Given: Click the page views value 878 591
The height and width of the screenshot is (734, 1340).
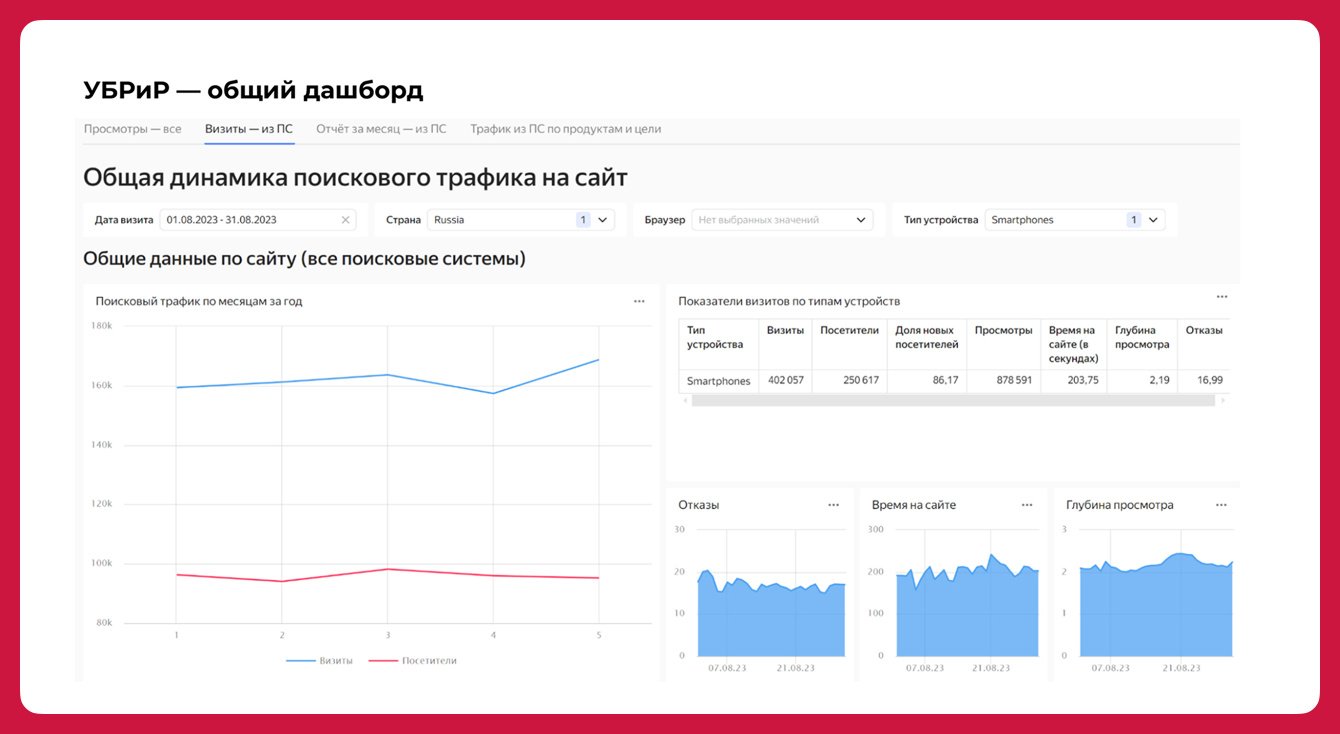Looking at the screenshot, I should coord(1013,381).
